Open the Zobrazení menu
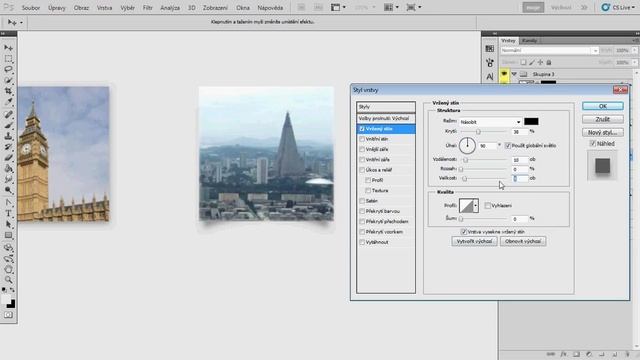This screenshot has height=360, width=640. point(216,8)
